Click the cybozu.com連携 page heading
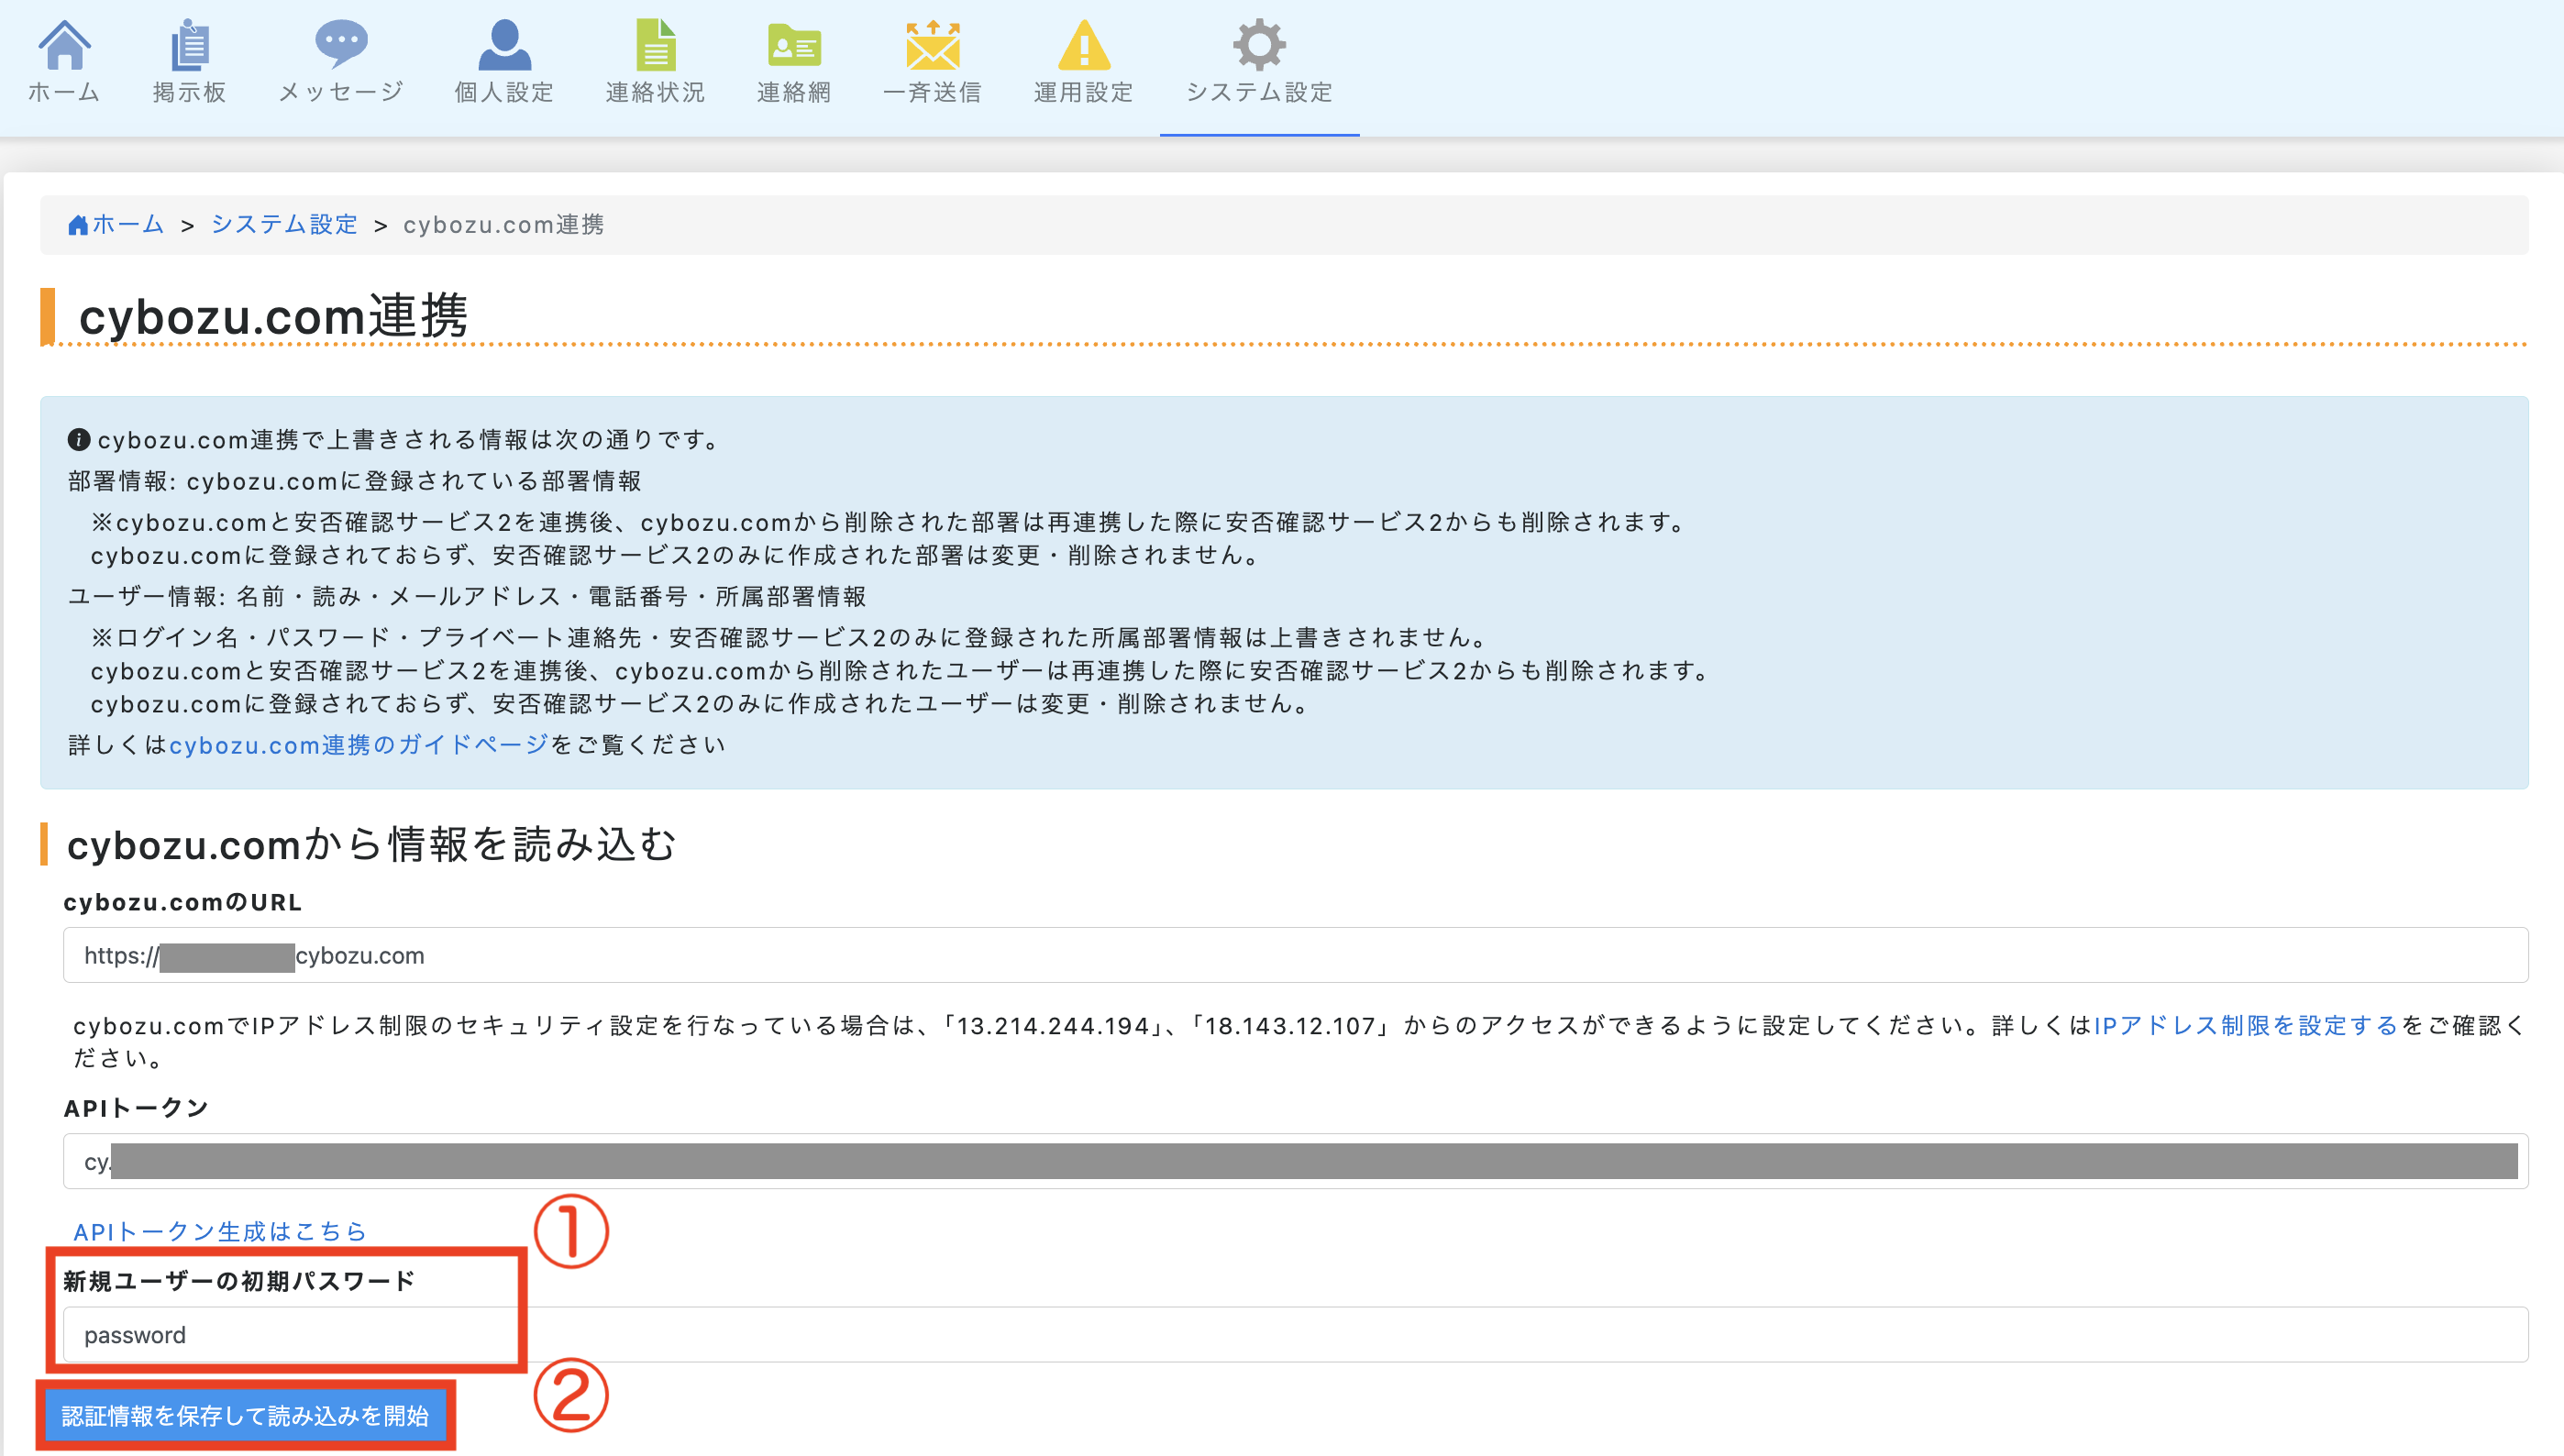Viewport: 2564px width, 1456px height. coord(273,316)
